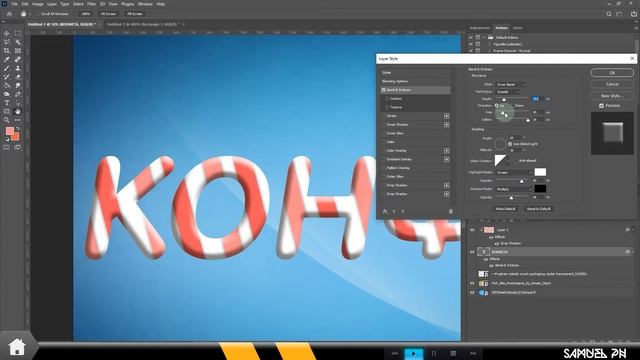Select the Rectangular Marquee tool
Viewport: 640px width, 360px height.
point(18,33)
